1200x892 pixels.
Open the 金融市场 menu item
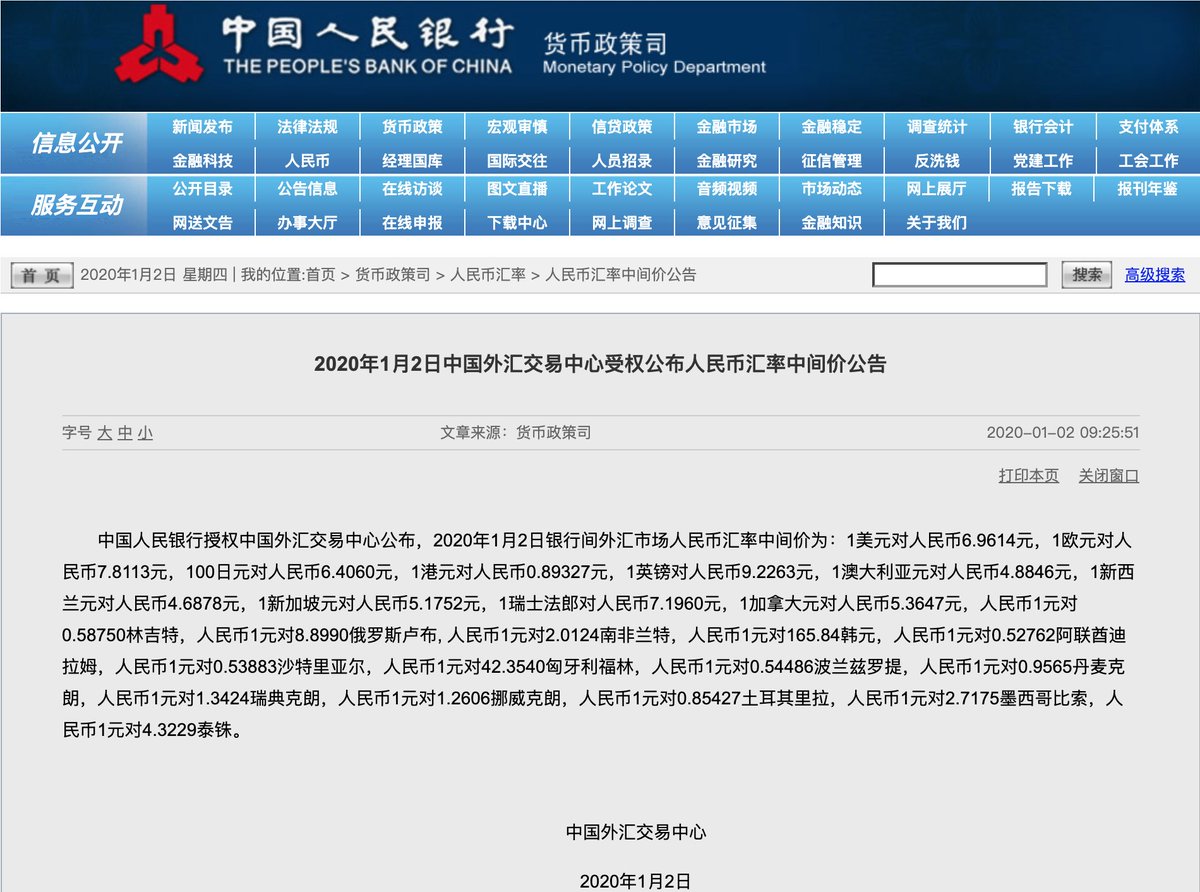pyautogui.click(x=727, y=127)
